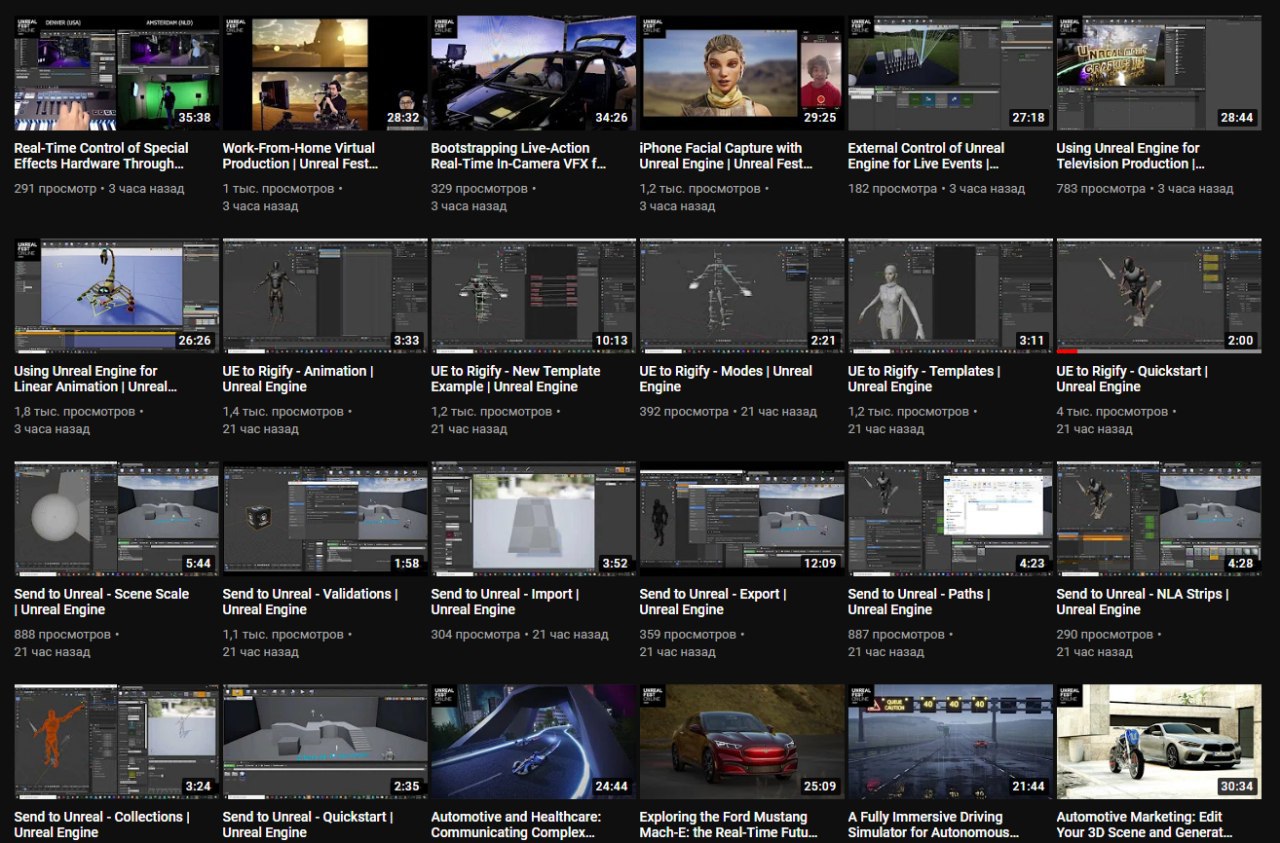
Task: Click title 'UE to Rigify - Templates'
Action: [925, 379]
